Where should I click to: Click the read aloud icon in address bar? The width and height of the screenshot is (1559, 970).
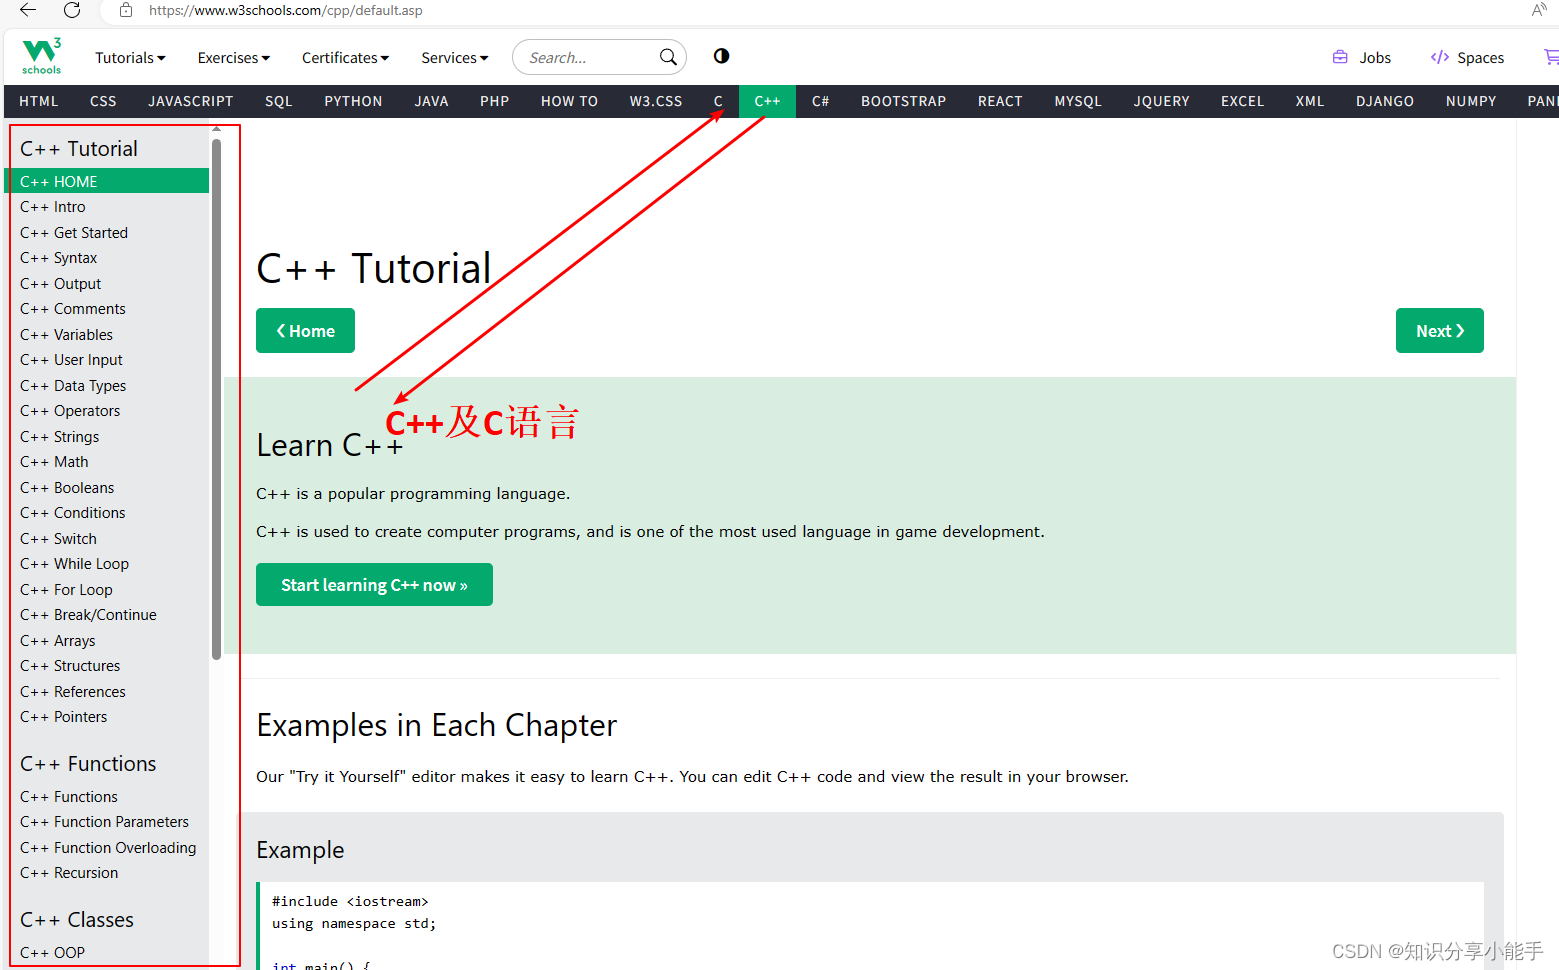click(x=1539, y=10)
